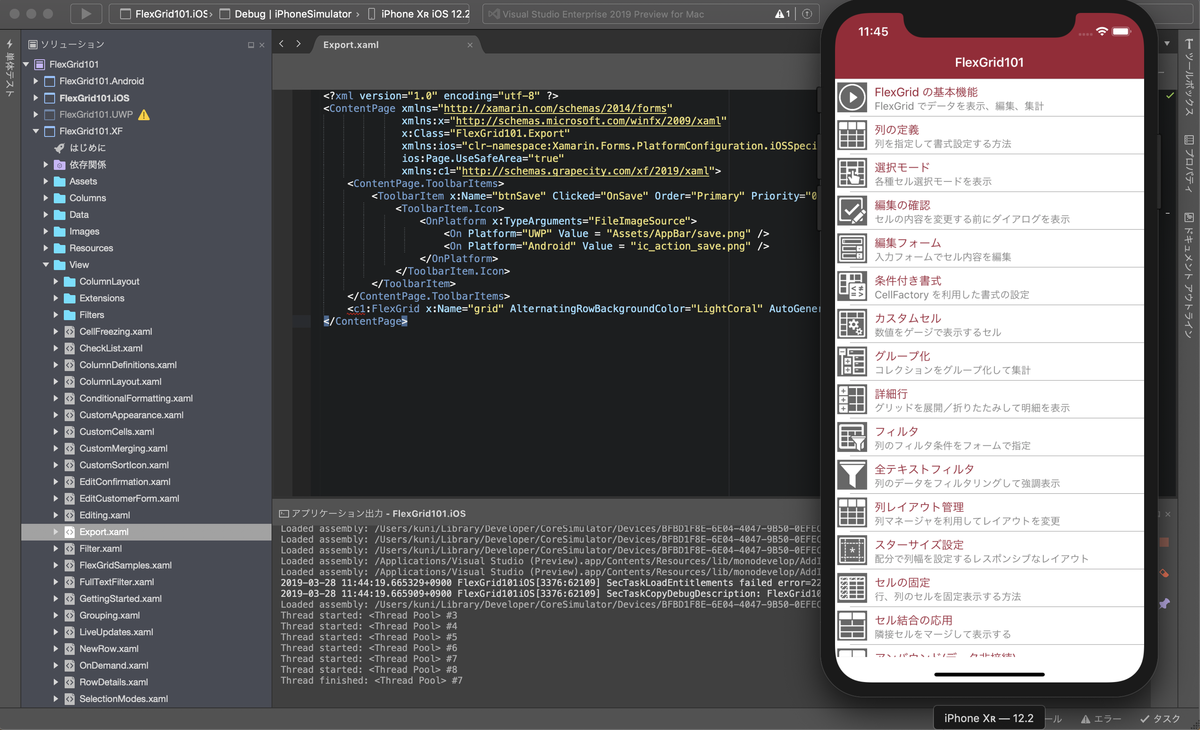This screenshot has width=1200, height=730.
Task: Expand the 依存関係 folder
Action: coord(47,165)
